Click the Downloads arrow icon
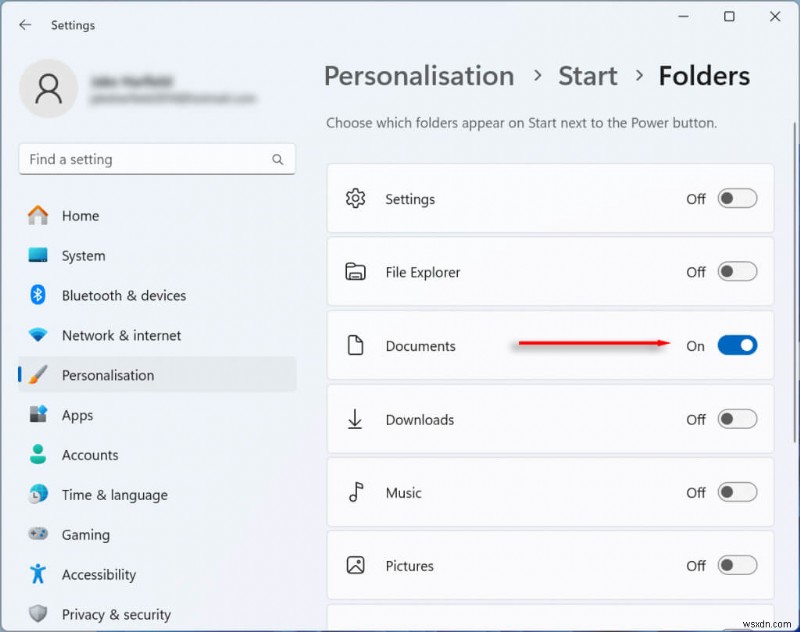 (x=355, y=419)
